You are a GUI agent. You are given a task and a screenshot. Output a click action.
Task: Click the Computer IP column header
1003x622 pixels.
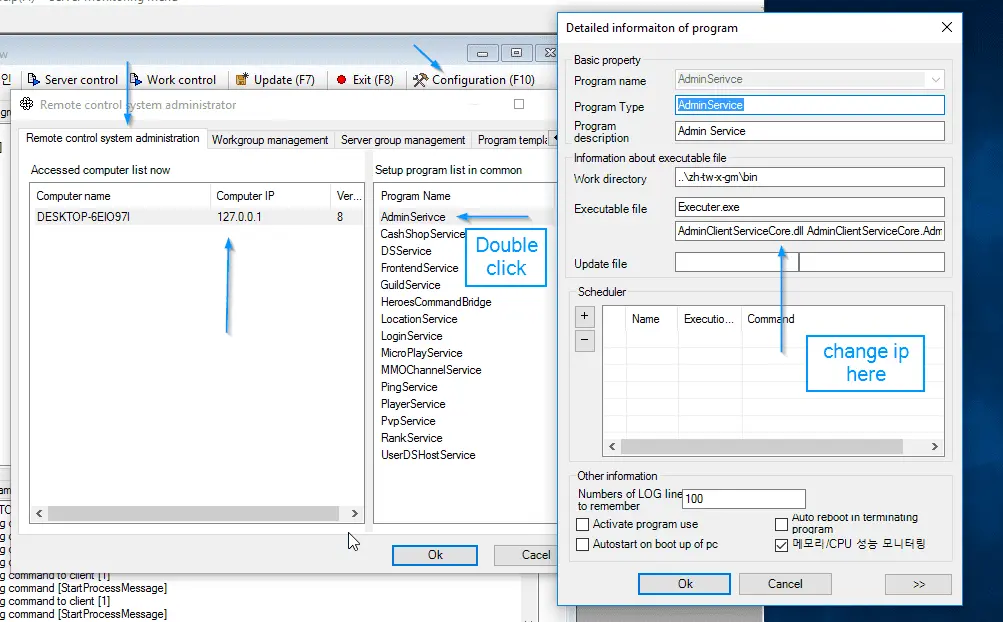[x=270, y=196]
